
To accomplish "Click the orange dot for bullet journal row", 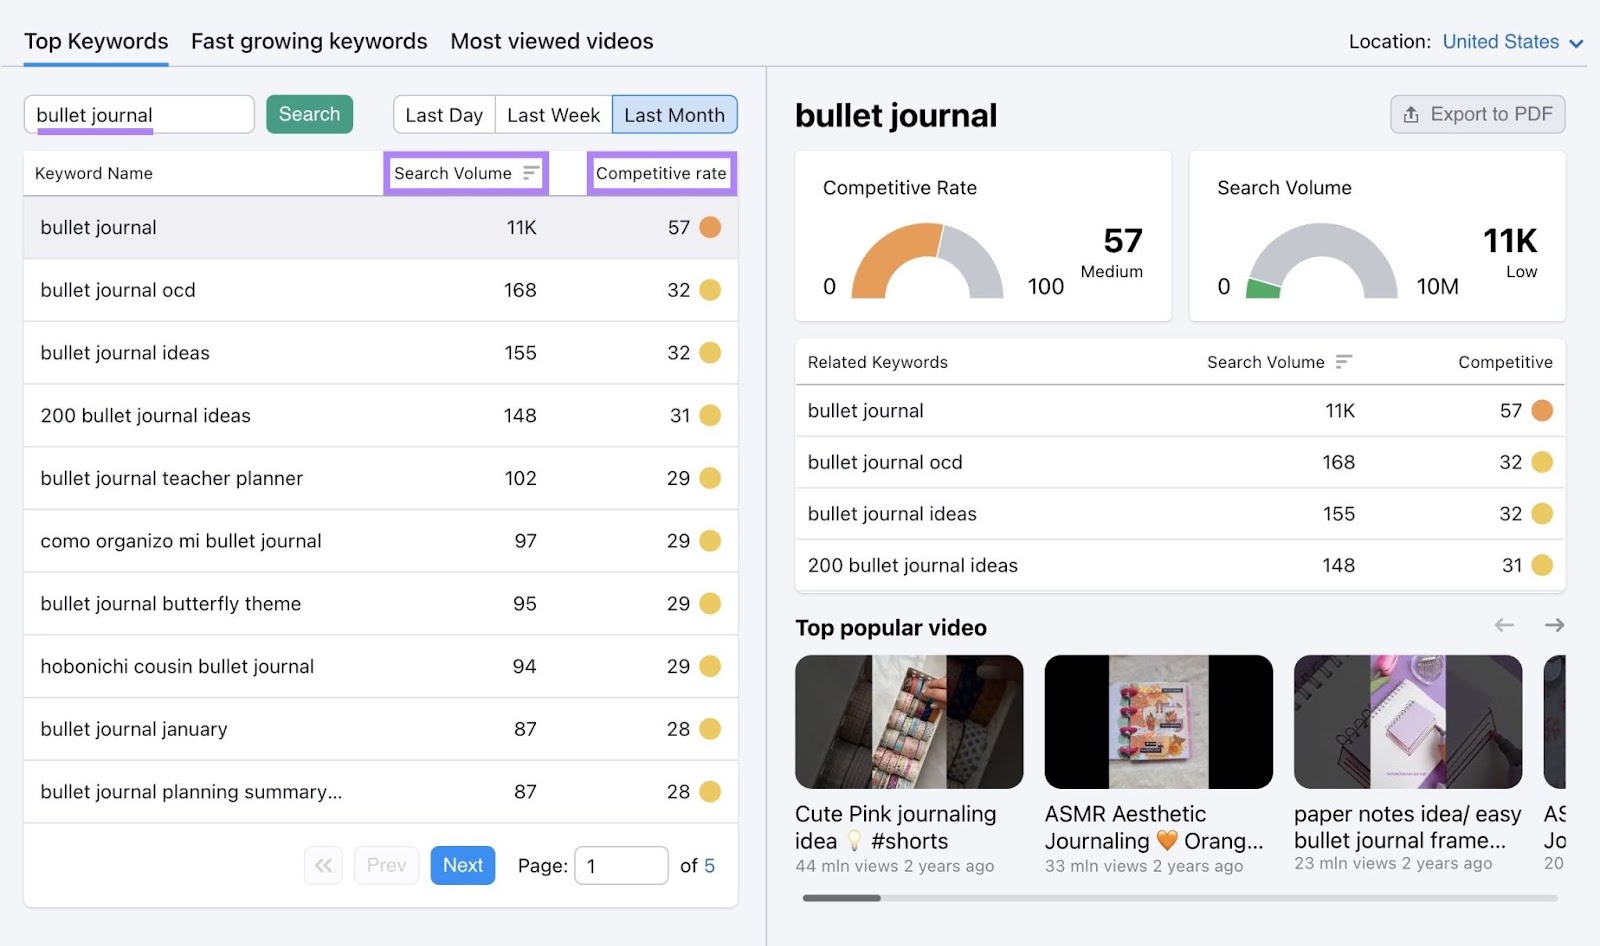I will tap(710, 227).
